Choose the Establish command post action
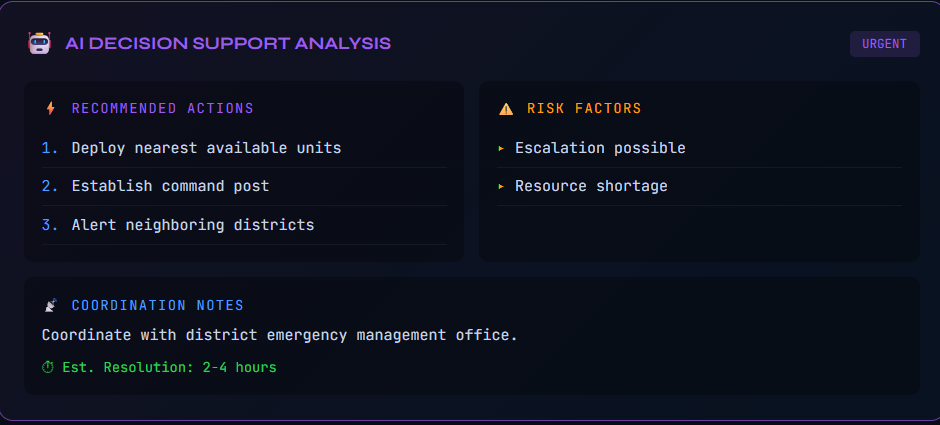 170,186
